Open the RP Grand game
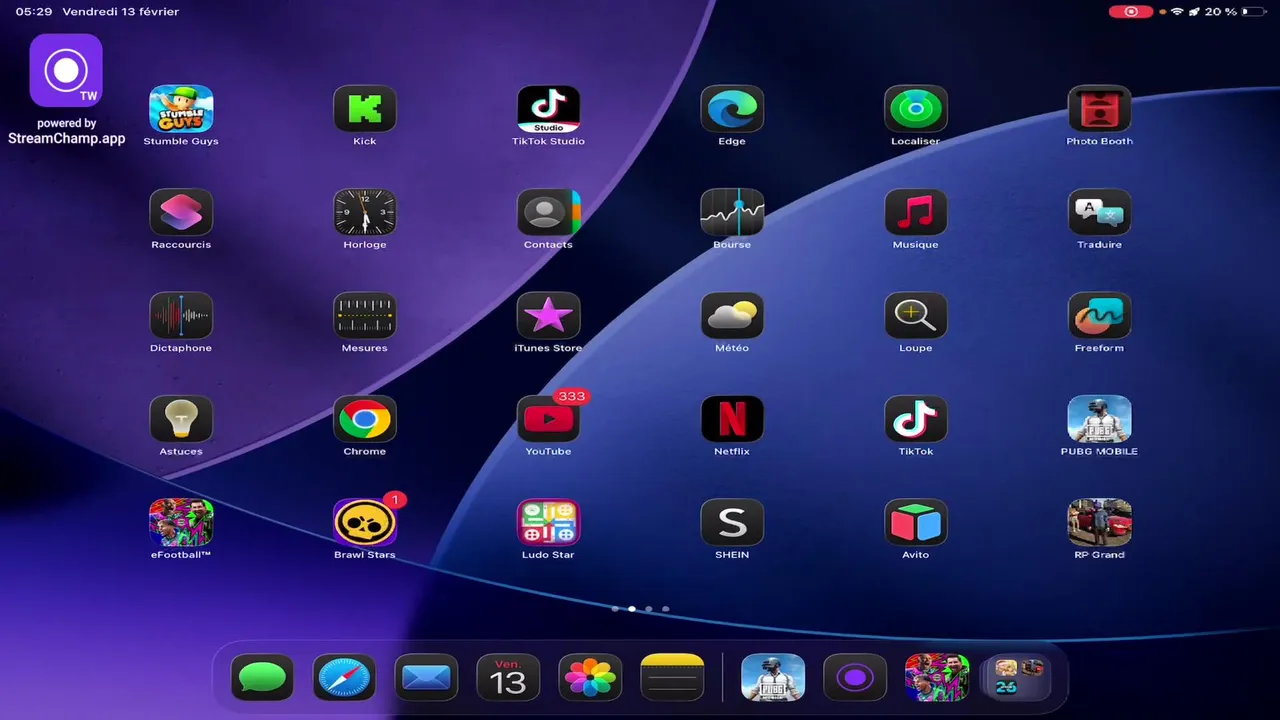Image resolution: width=1280 pixels, height=720 pixels. click(x=1099, y=523)
